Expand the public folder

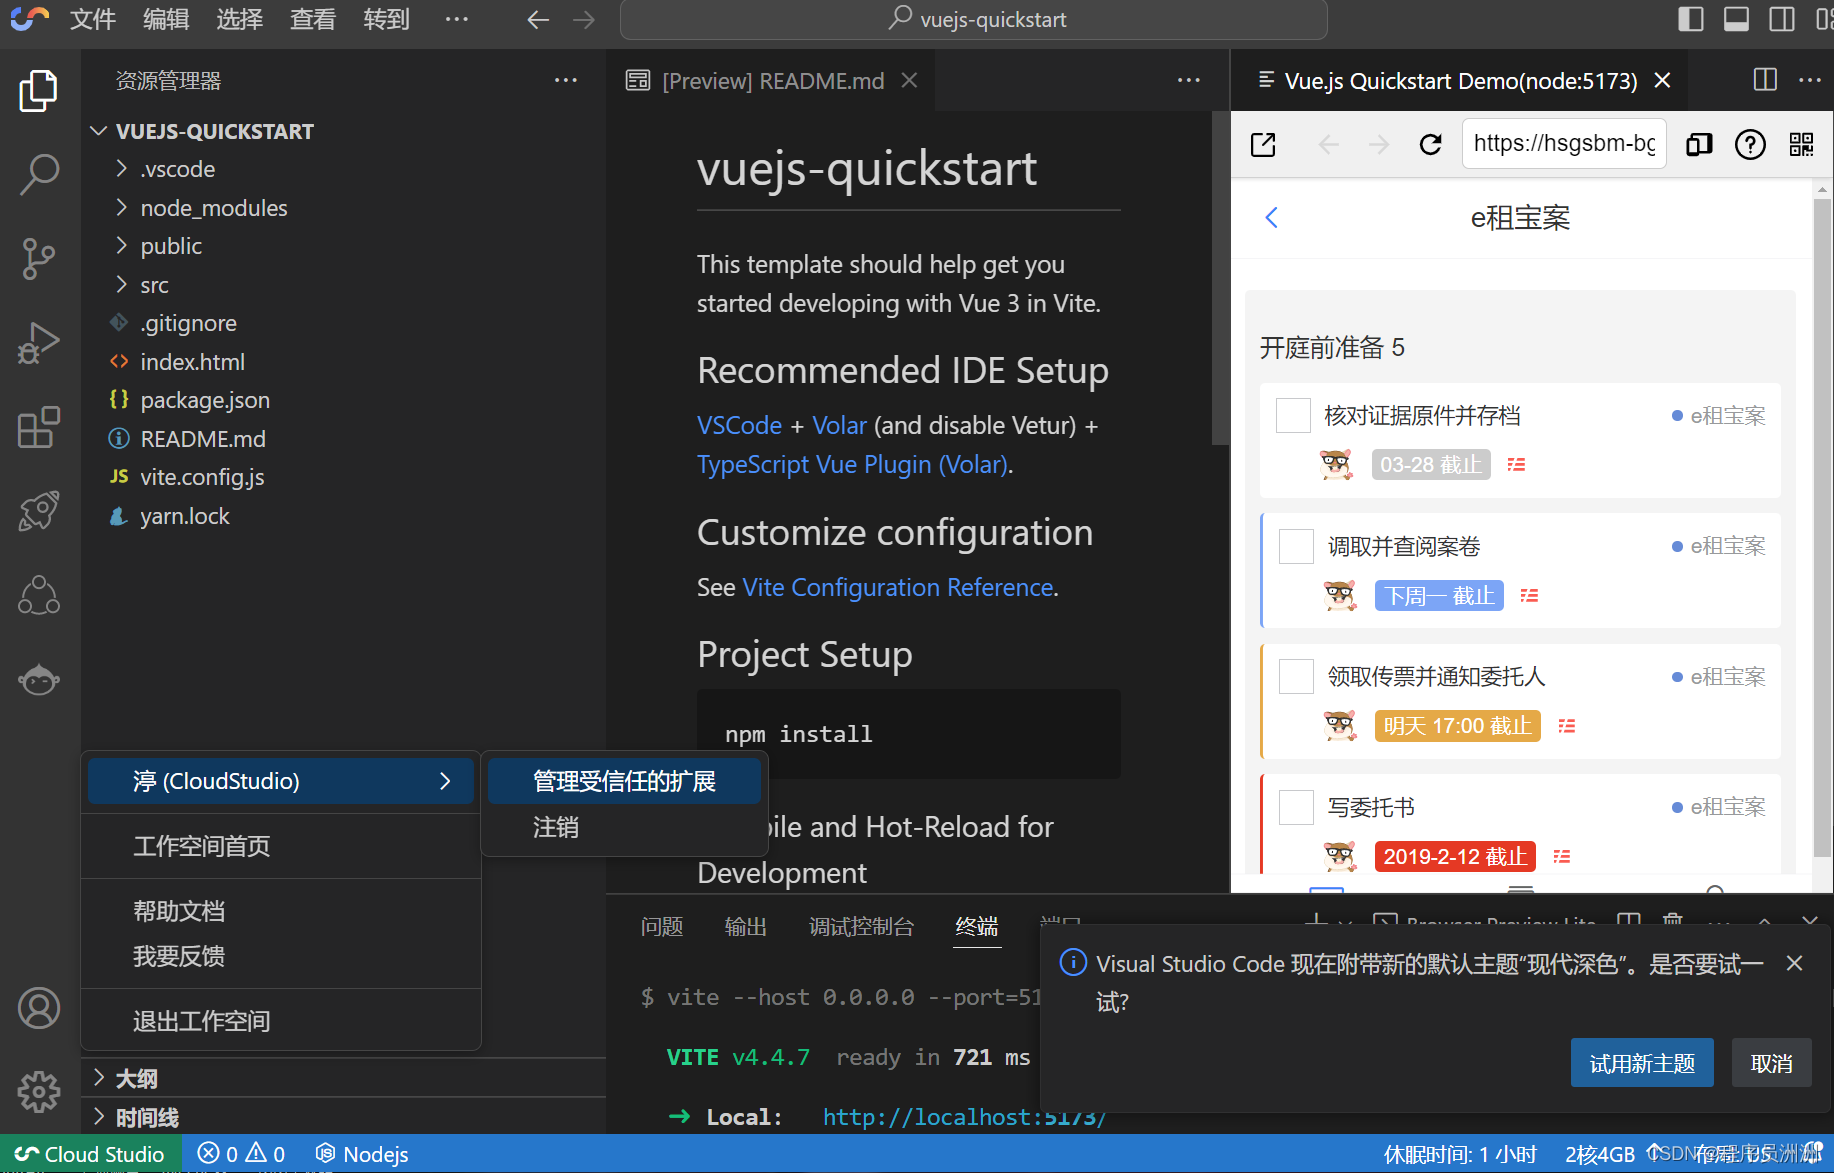click(122, 246)
